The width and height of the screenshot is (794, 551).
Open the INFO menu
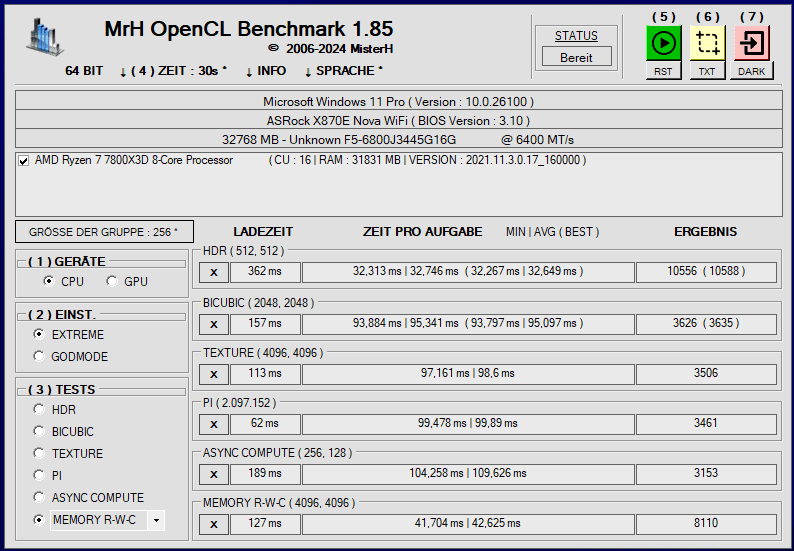[266, 71]
